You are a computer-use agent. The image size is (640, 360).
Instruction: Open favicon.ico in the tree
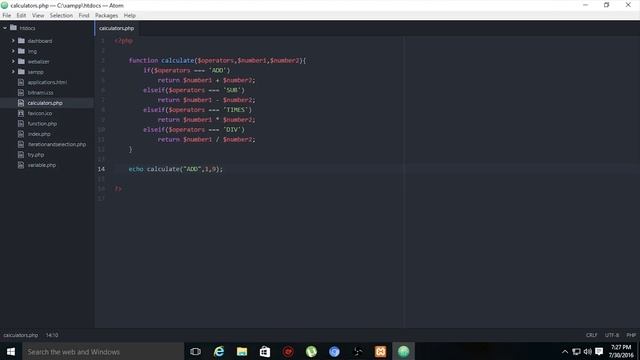coord(40,113)
